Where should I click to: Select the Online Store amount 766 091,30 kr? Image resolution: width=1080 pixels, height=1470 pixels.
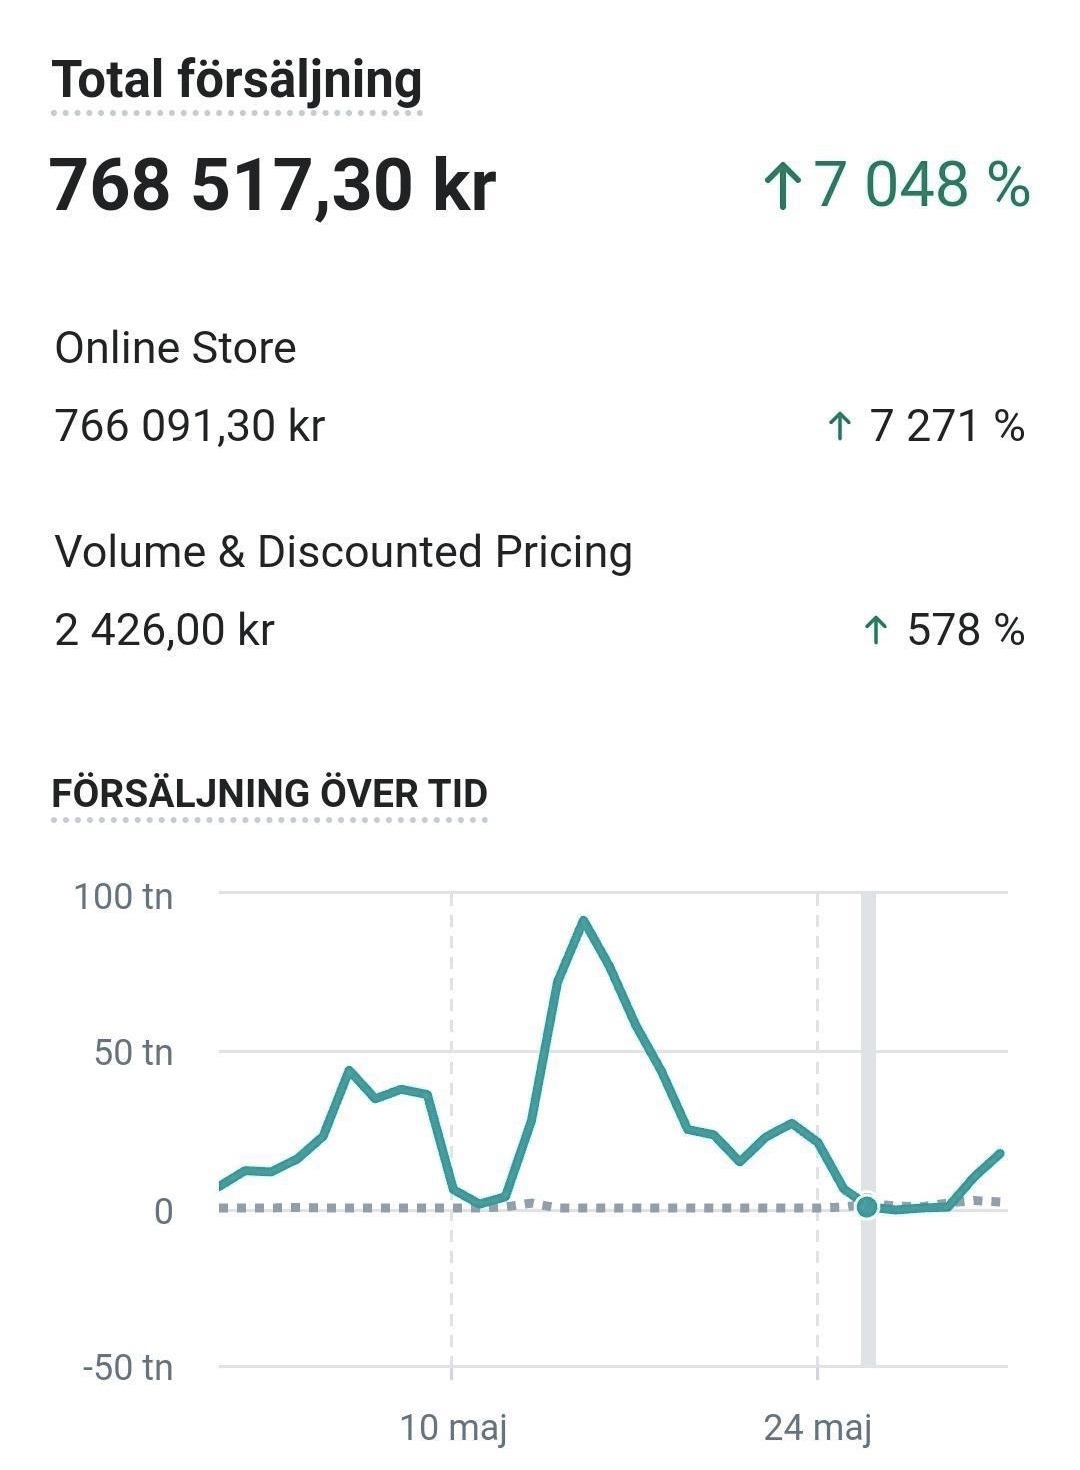[190, 426]
